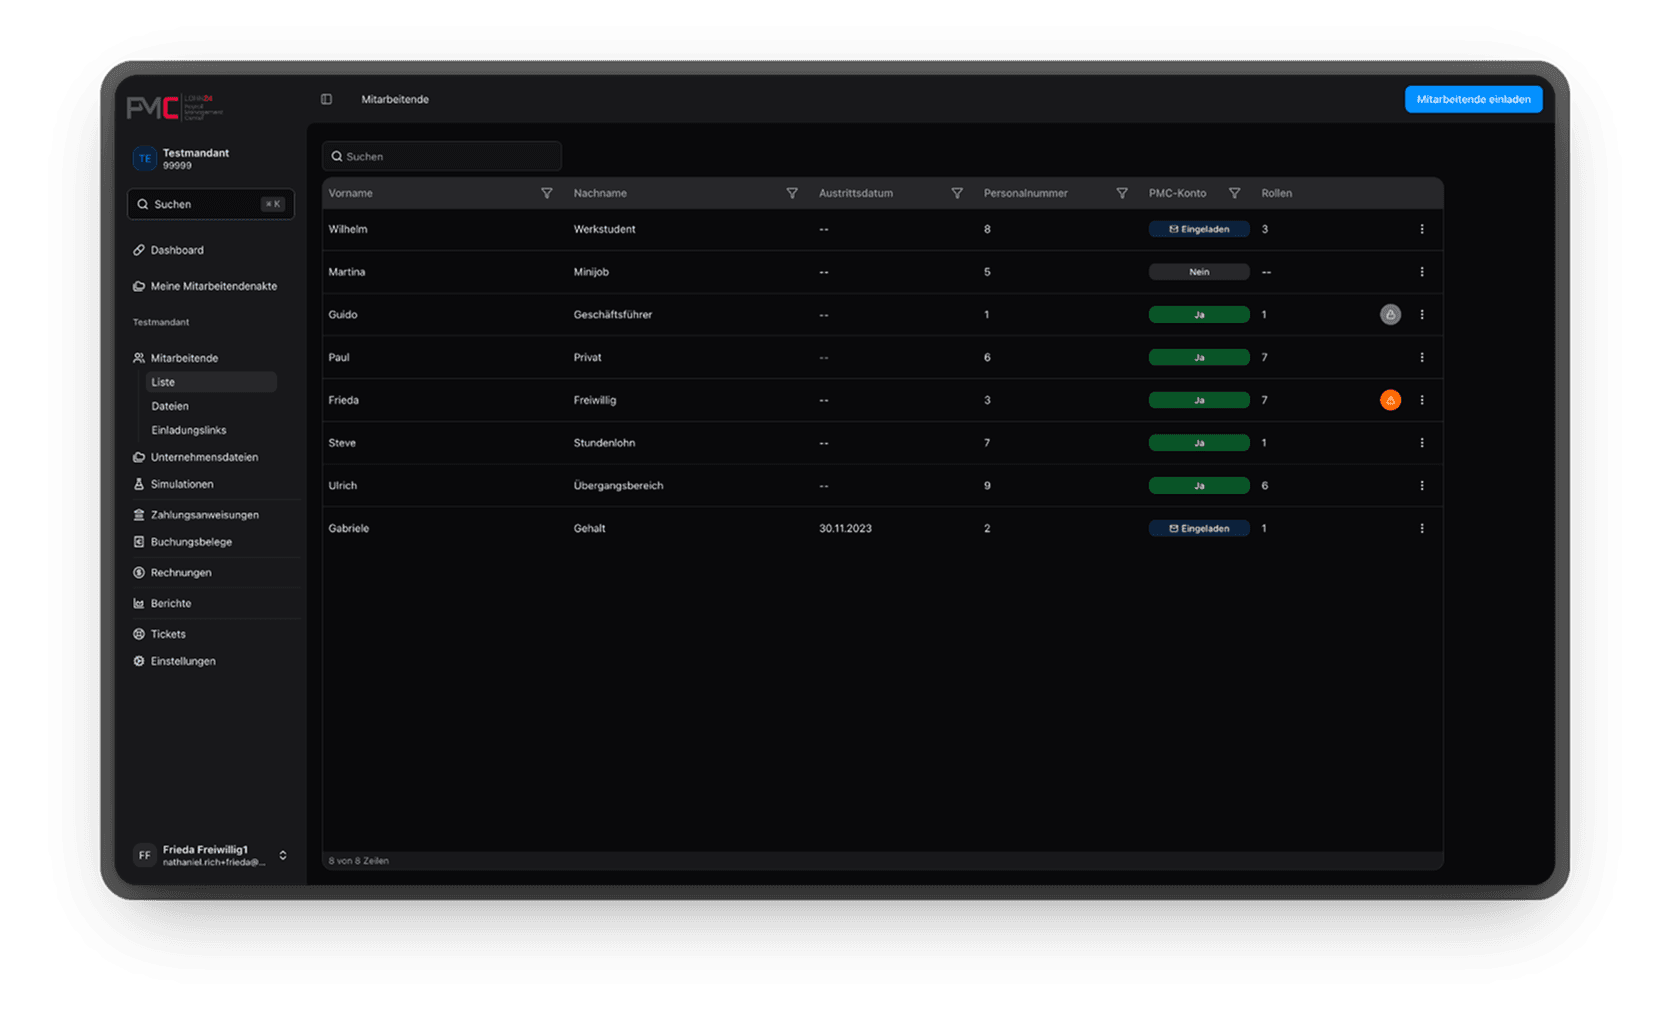Screen dimensions: 1660x1022
Task: Open three-dot menu for Wilhelm's row
Action: pyautogui.click(x=1422, y=229)
